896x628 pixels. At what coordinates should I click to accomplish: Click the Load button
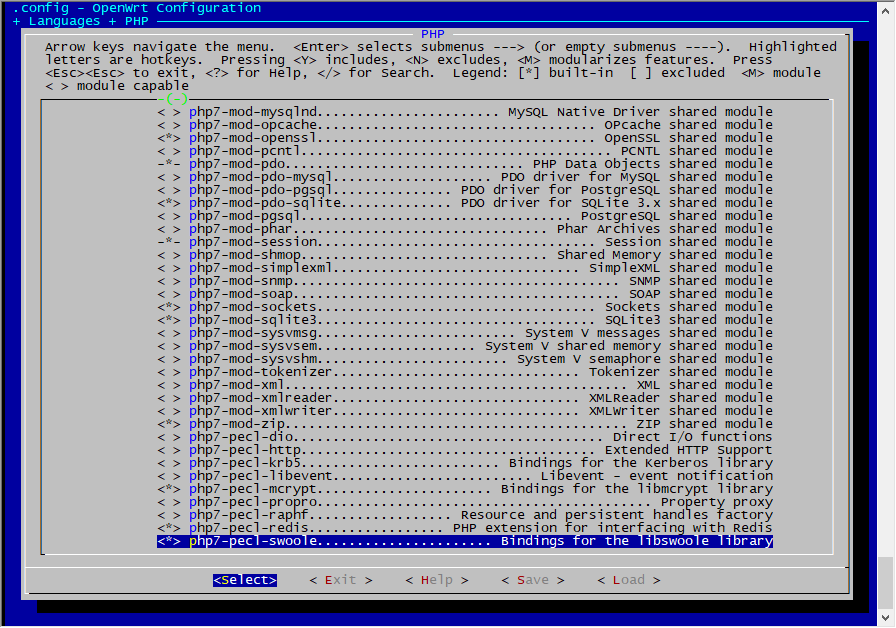tap(629, 580)
